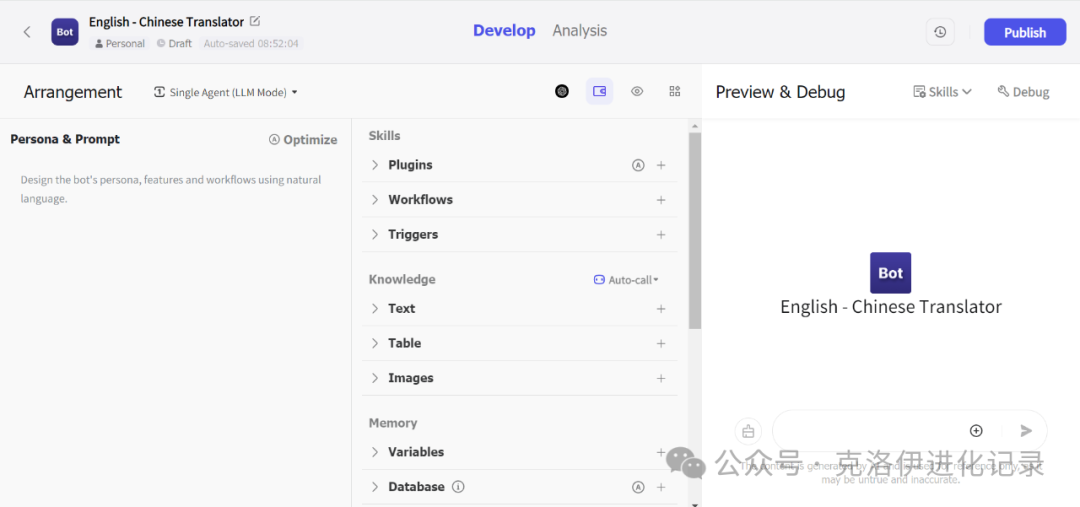This screenshot has width=1080, height=507.
Task: Expand the Database section
Action: [x=375, y=487]
